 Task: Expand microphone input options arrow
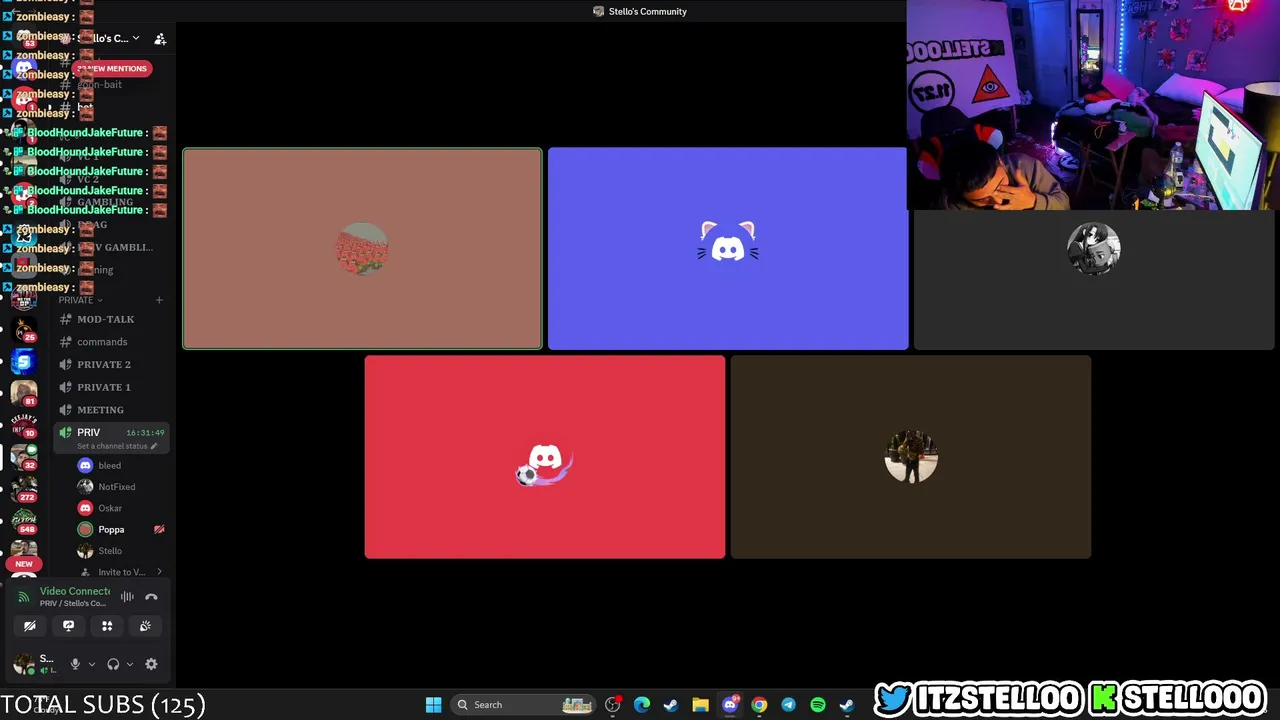click(x=91, y=664)
